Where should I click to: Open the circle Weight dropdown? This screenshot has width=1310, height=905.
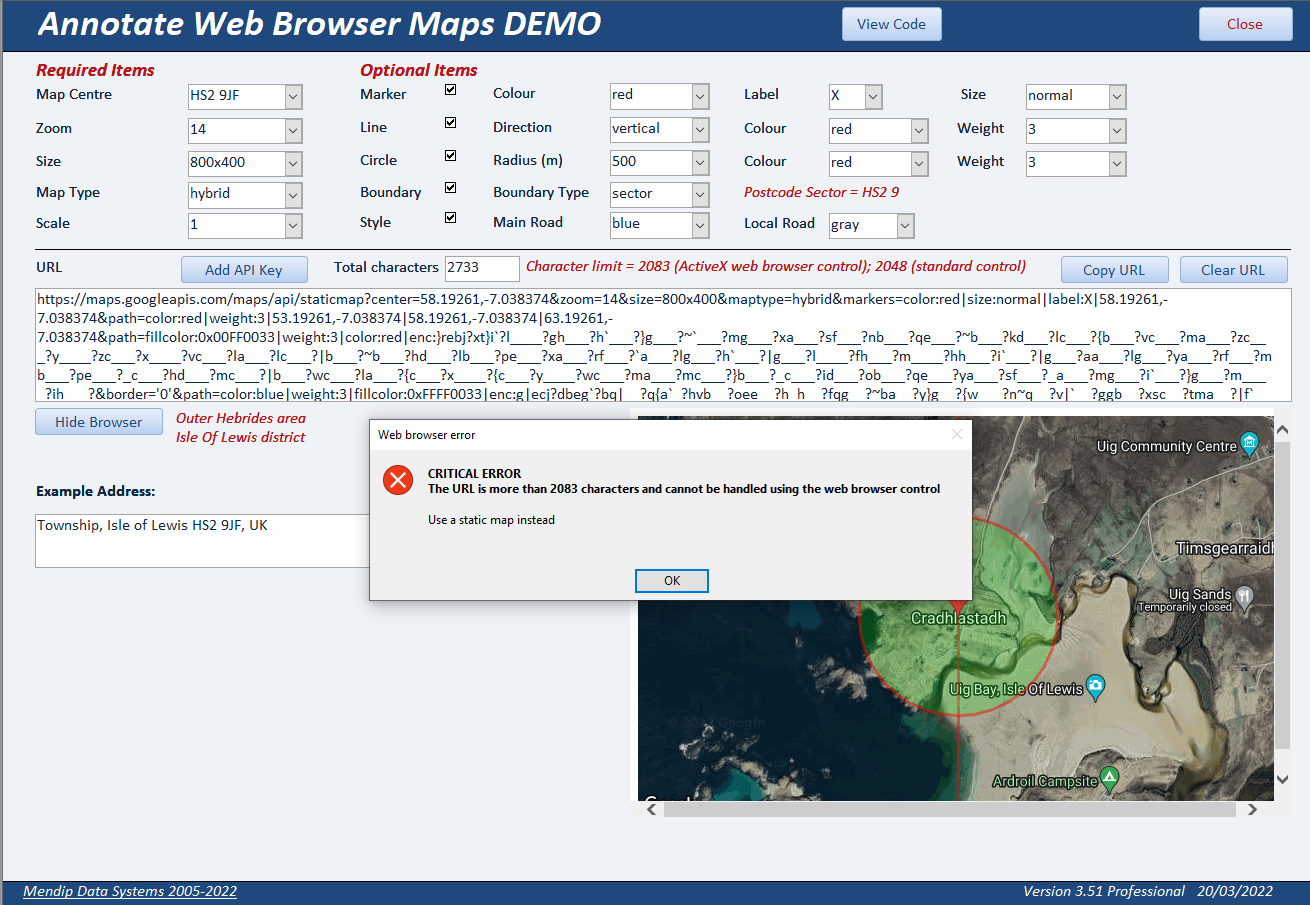1117,163
